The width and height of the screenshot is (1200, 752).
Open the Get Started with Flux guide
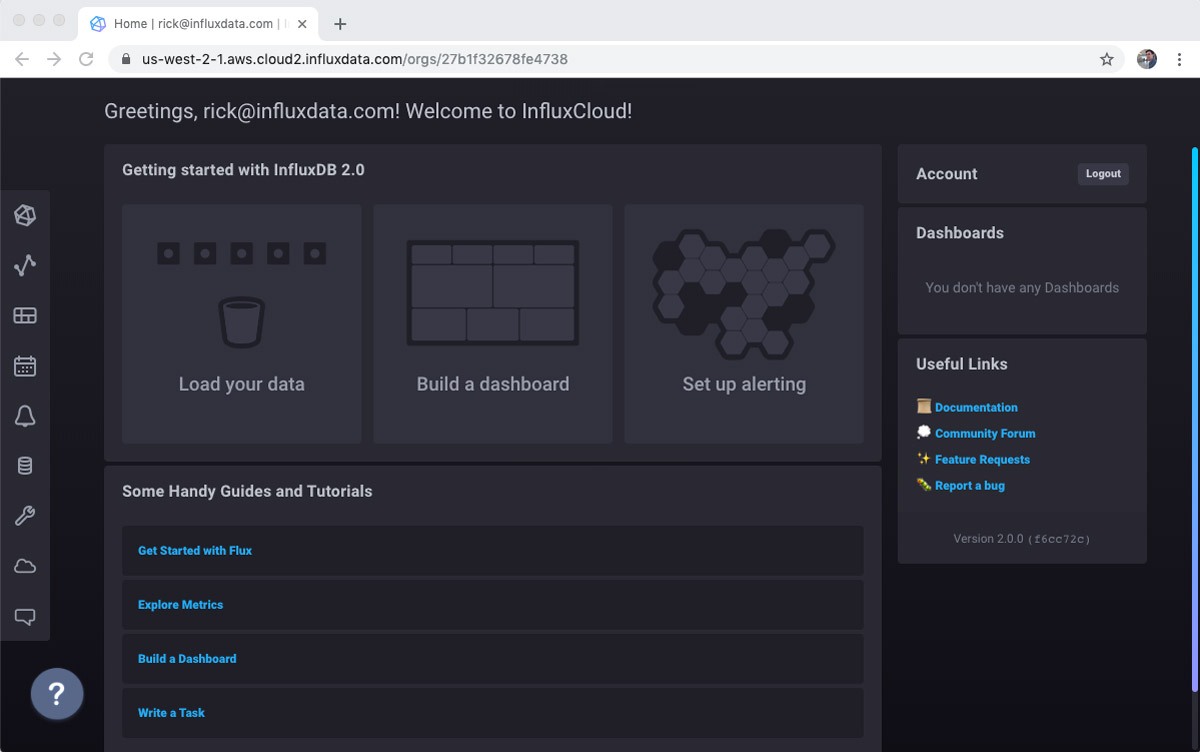tap(194, 550)
